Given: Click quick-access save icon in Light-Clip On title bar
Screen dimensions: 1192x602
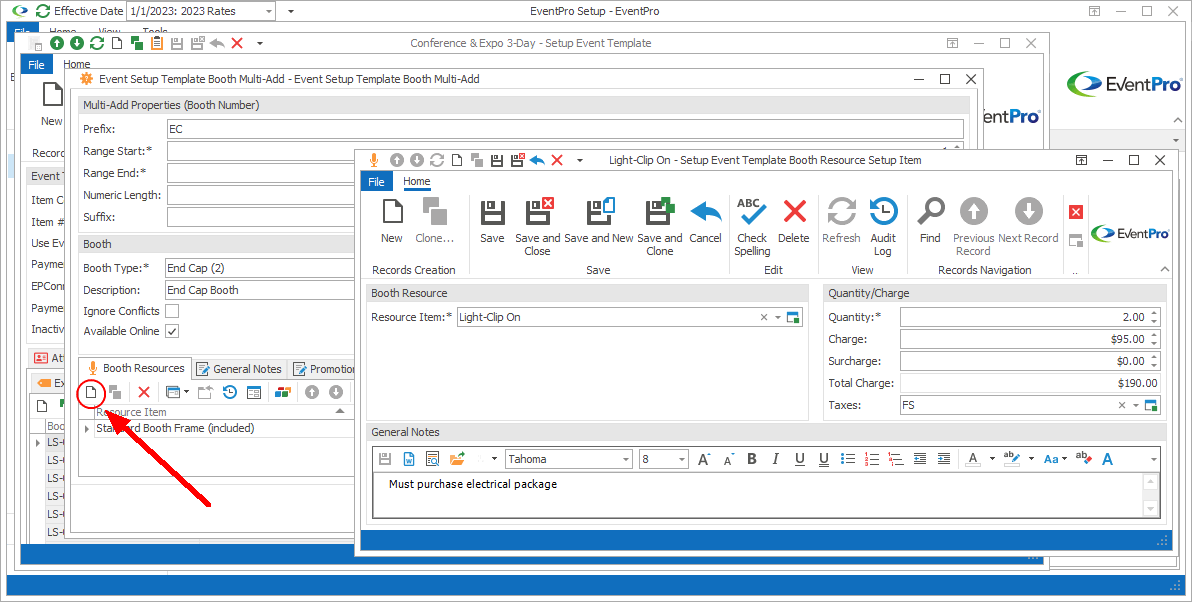Looking at the screenshot, I should click(497, 160).
